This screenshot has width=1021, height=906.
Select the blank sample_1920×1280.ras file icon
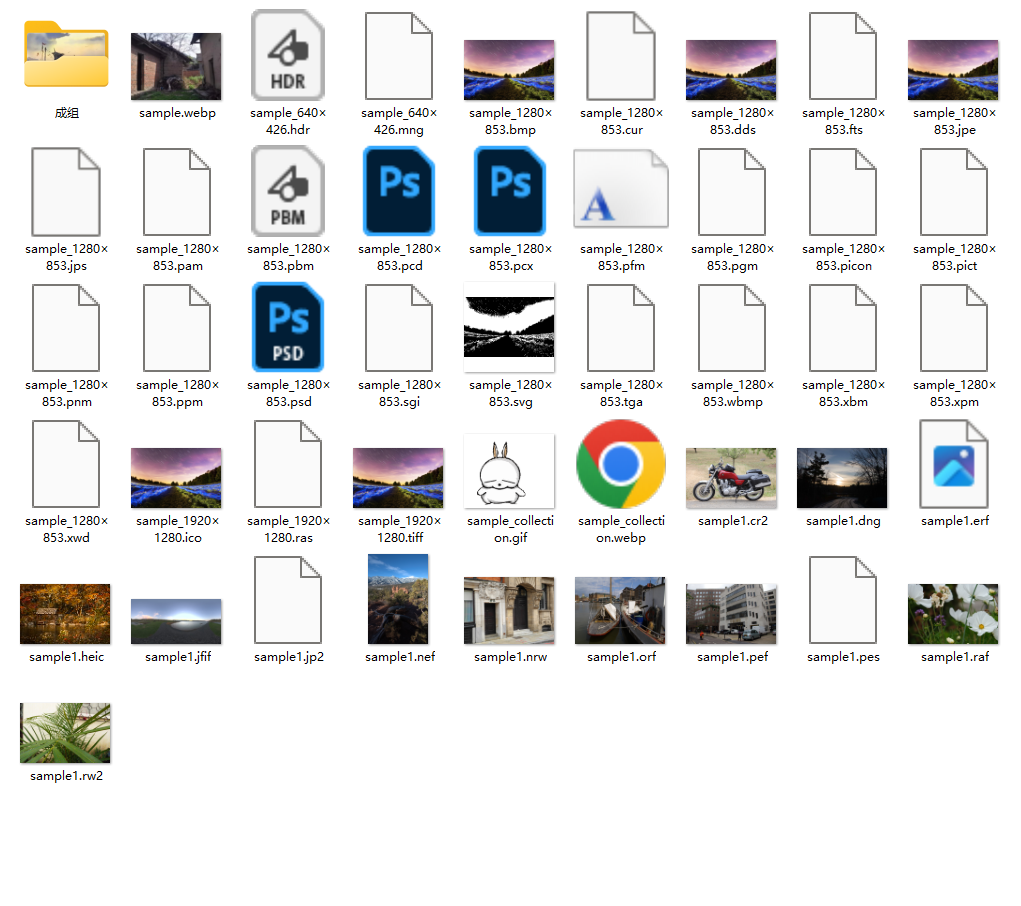288,464
